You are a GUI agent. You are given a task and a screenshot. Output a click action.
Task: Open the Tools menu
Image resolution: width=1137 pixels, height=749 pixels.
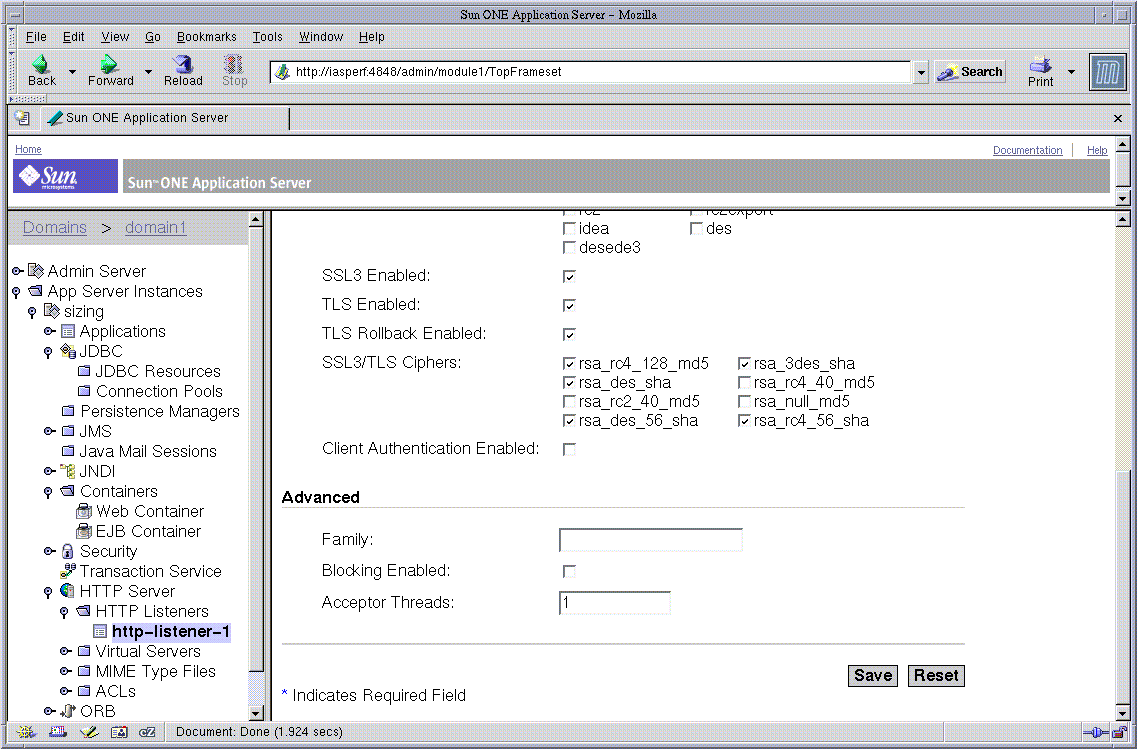click(268, 37)
